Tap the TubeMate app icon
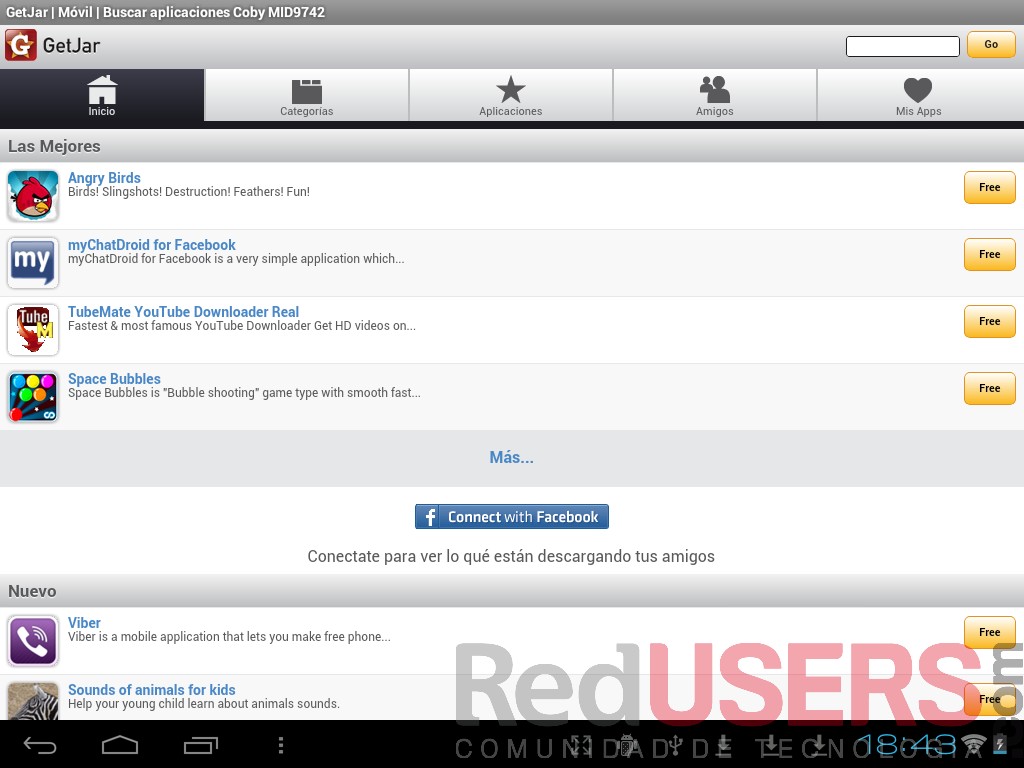The image size is (1024, 768). (33, 330)
